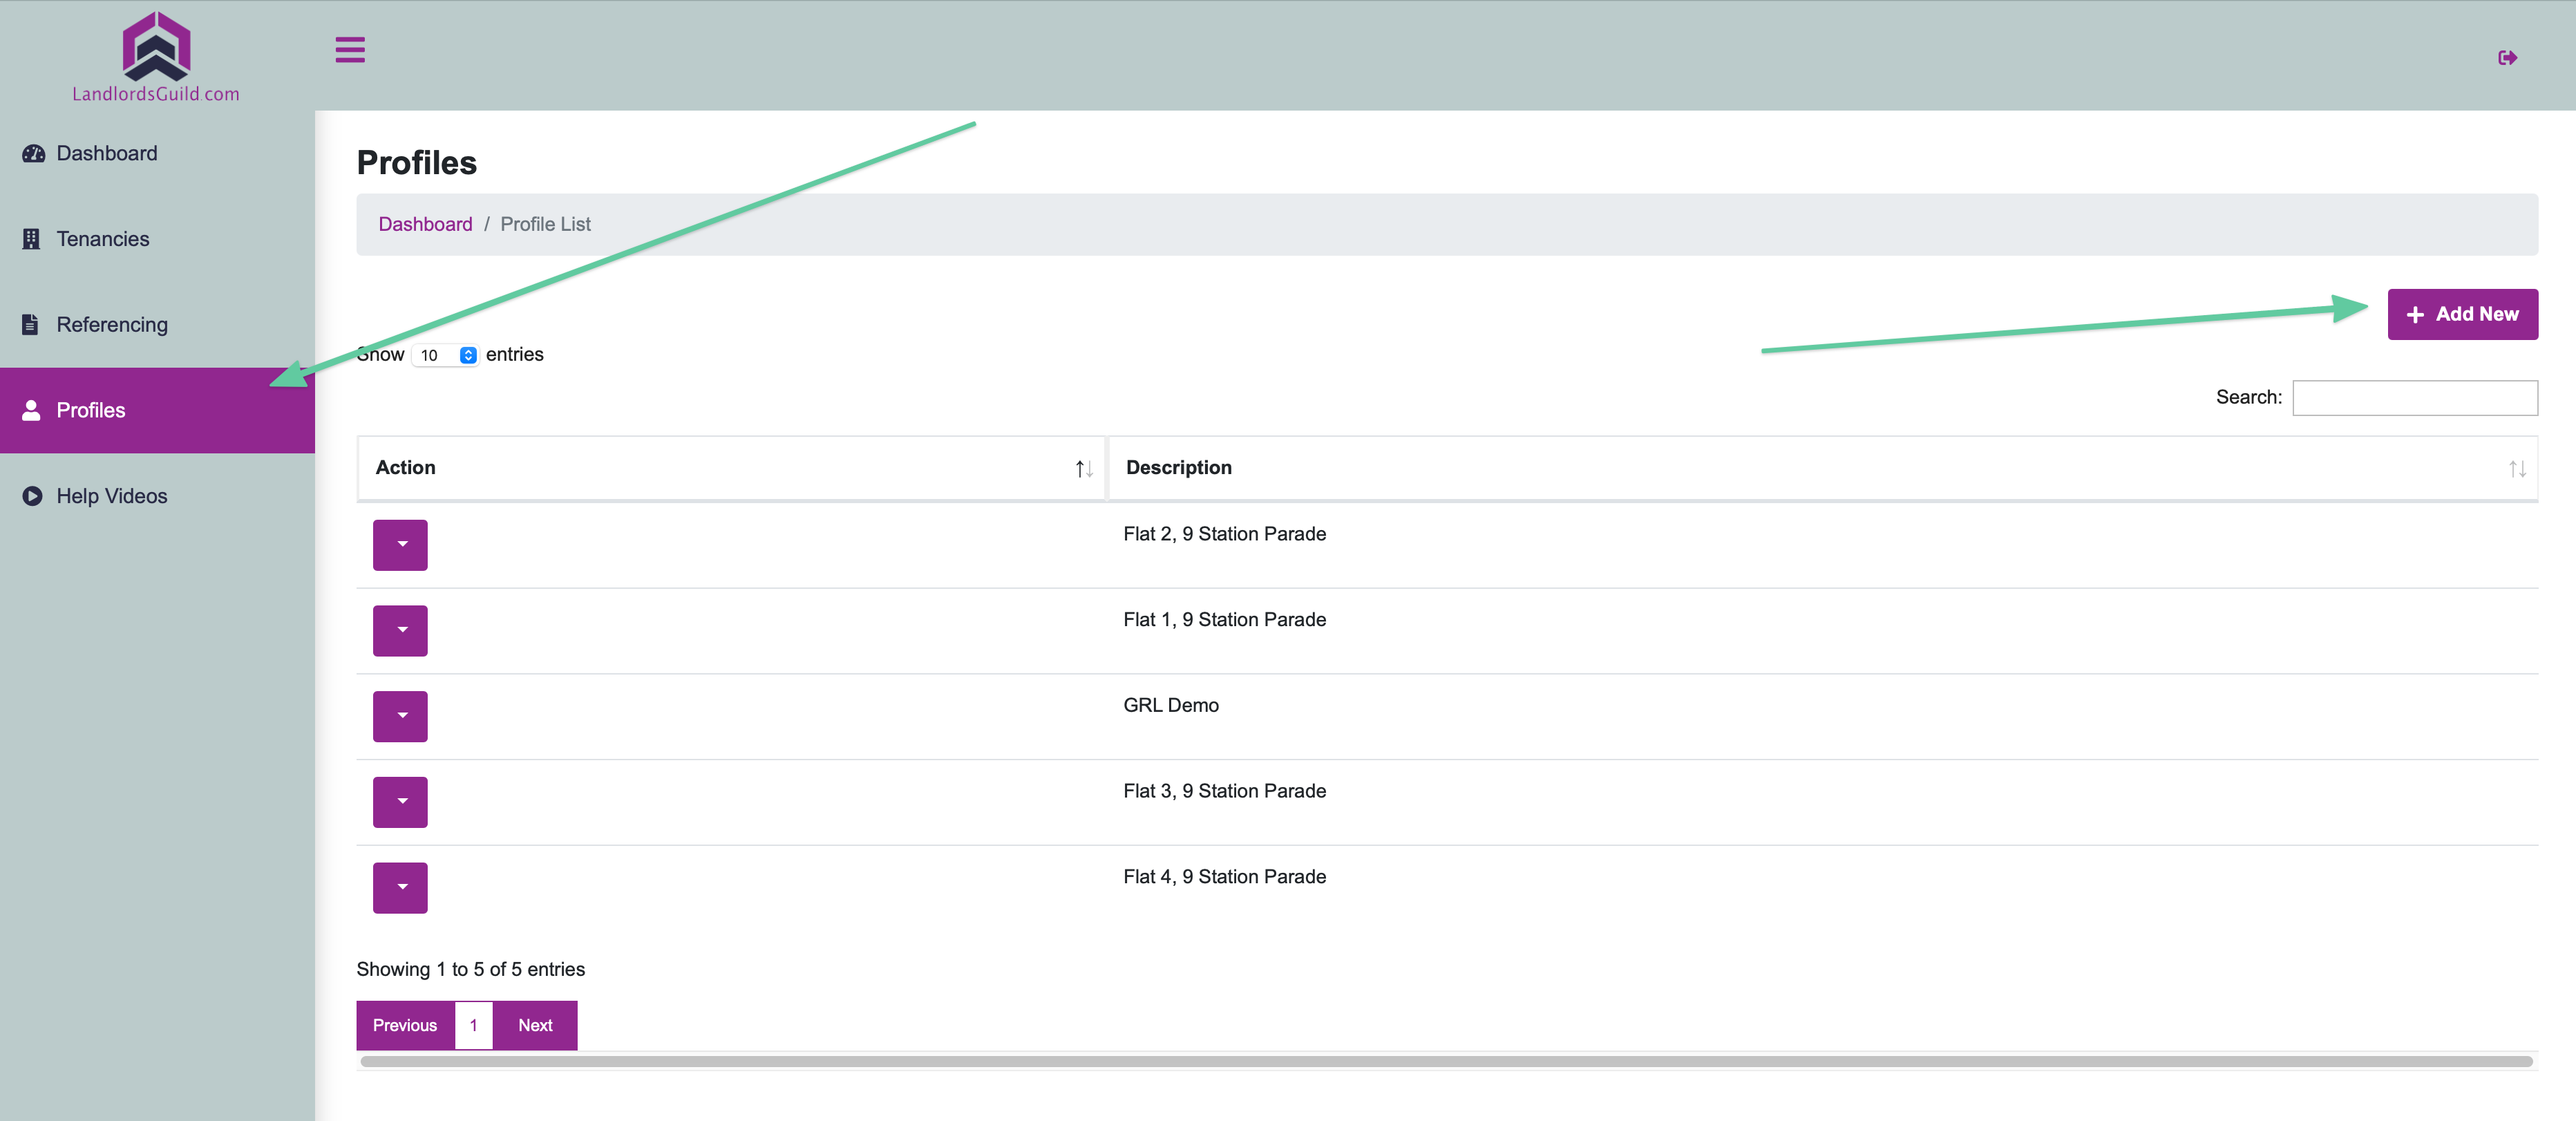Image resolution: width=2576 pixels, height=1121 pixels.
Task: Click the LandlordsGuild logo
Action: (156, 57)
